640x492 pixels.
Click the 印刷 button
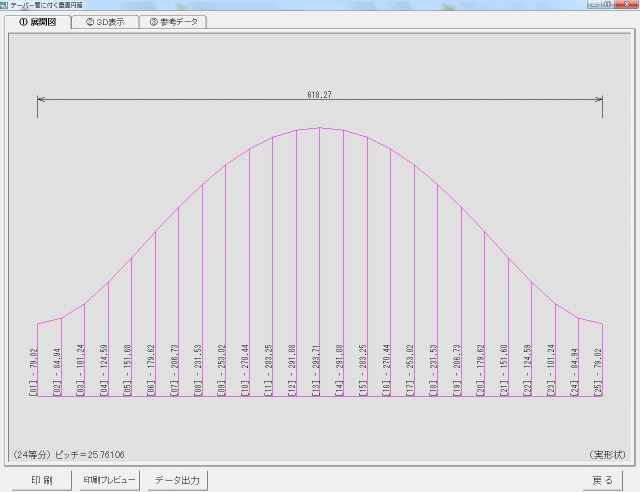pyautogui.click(x=42, y=480)
